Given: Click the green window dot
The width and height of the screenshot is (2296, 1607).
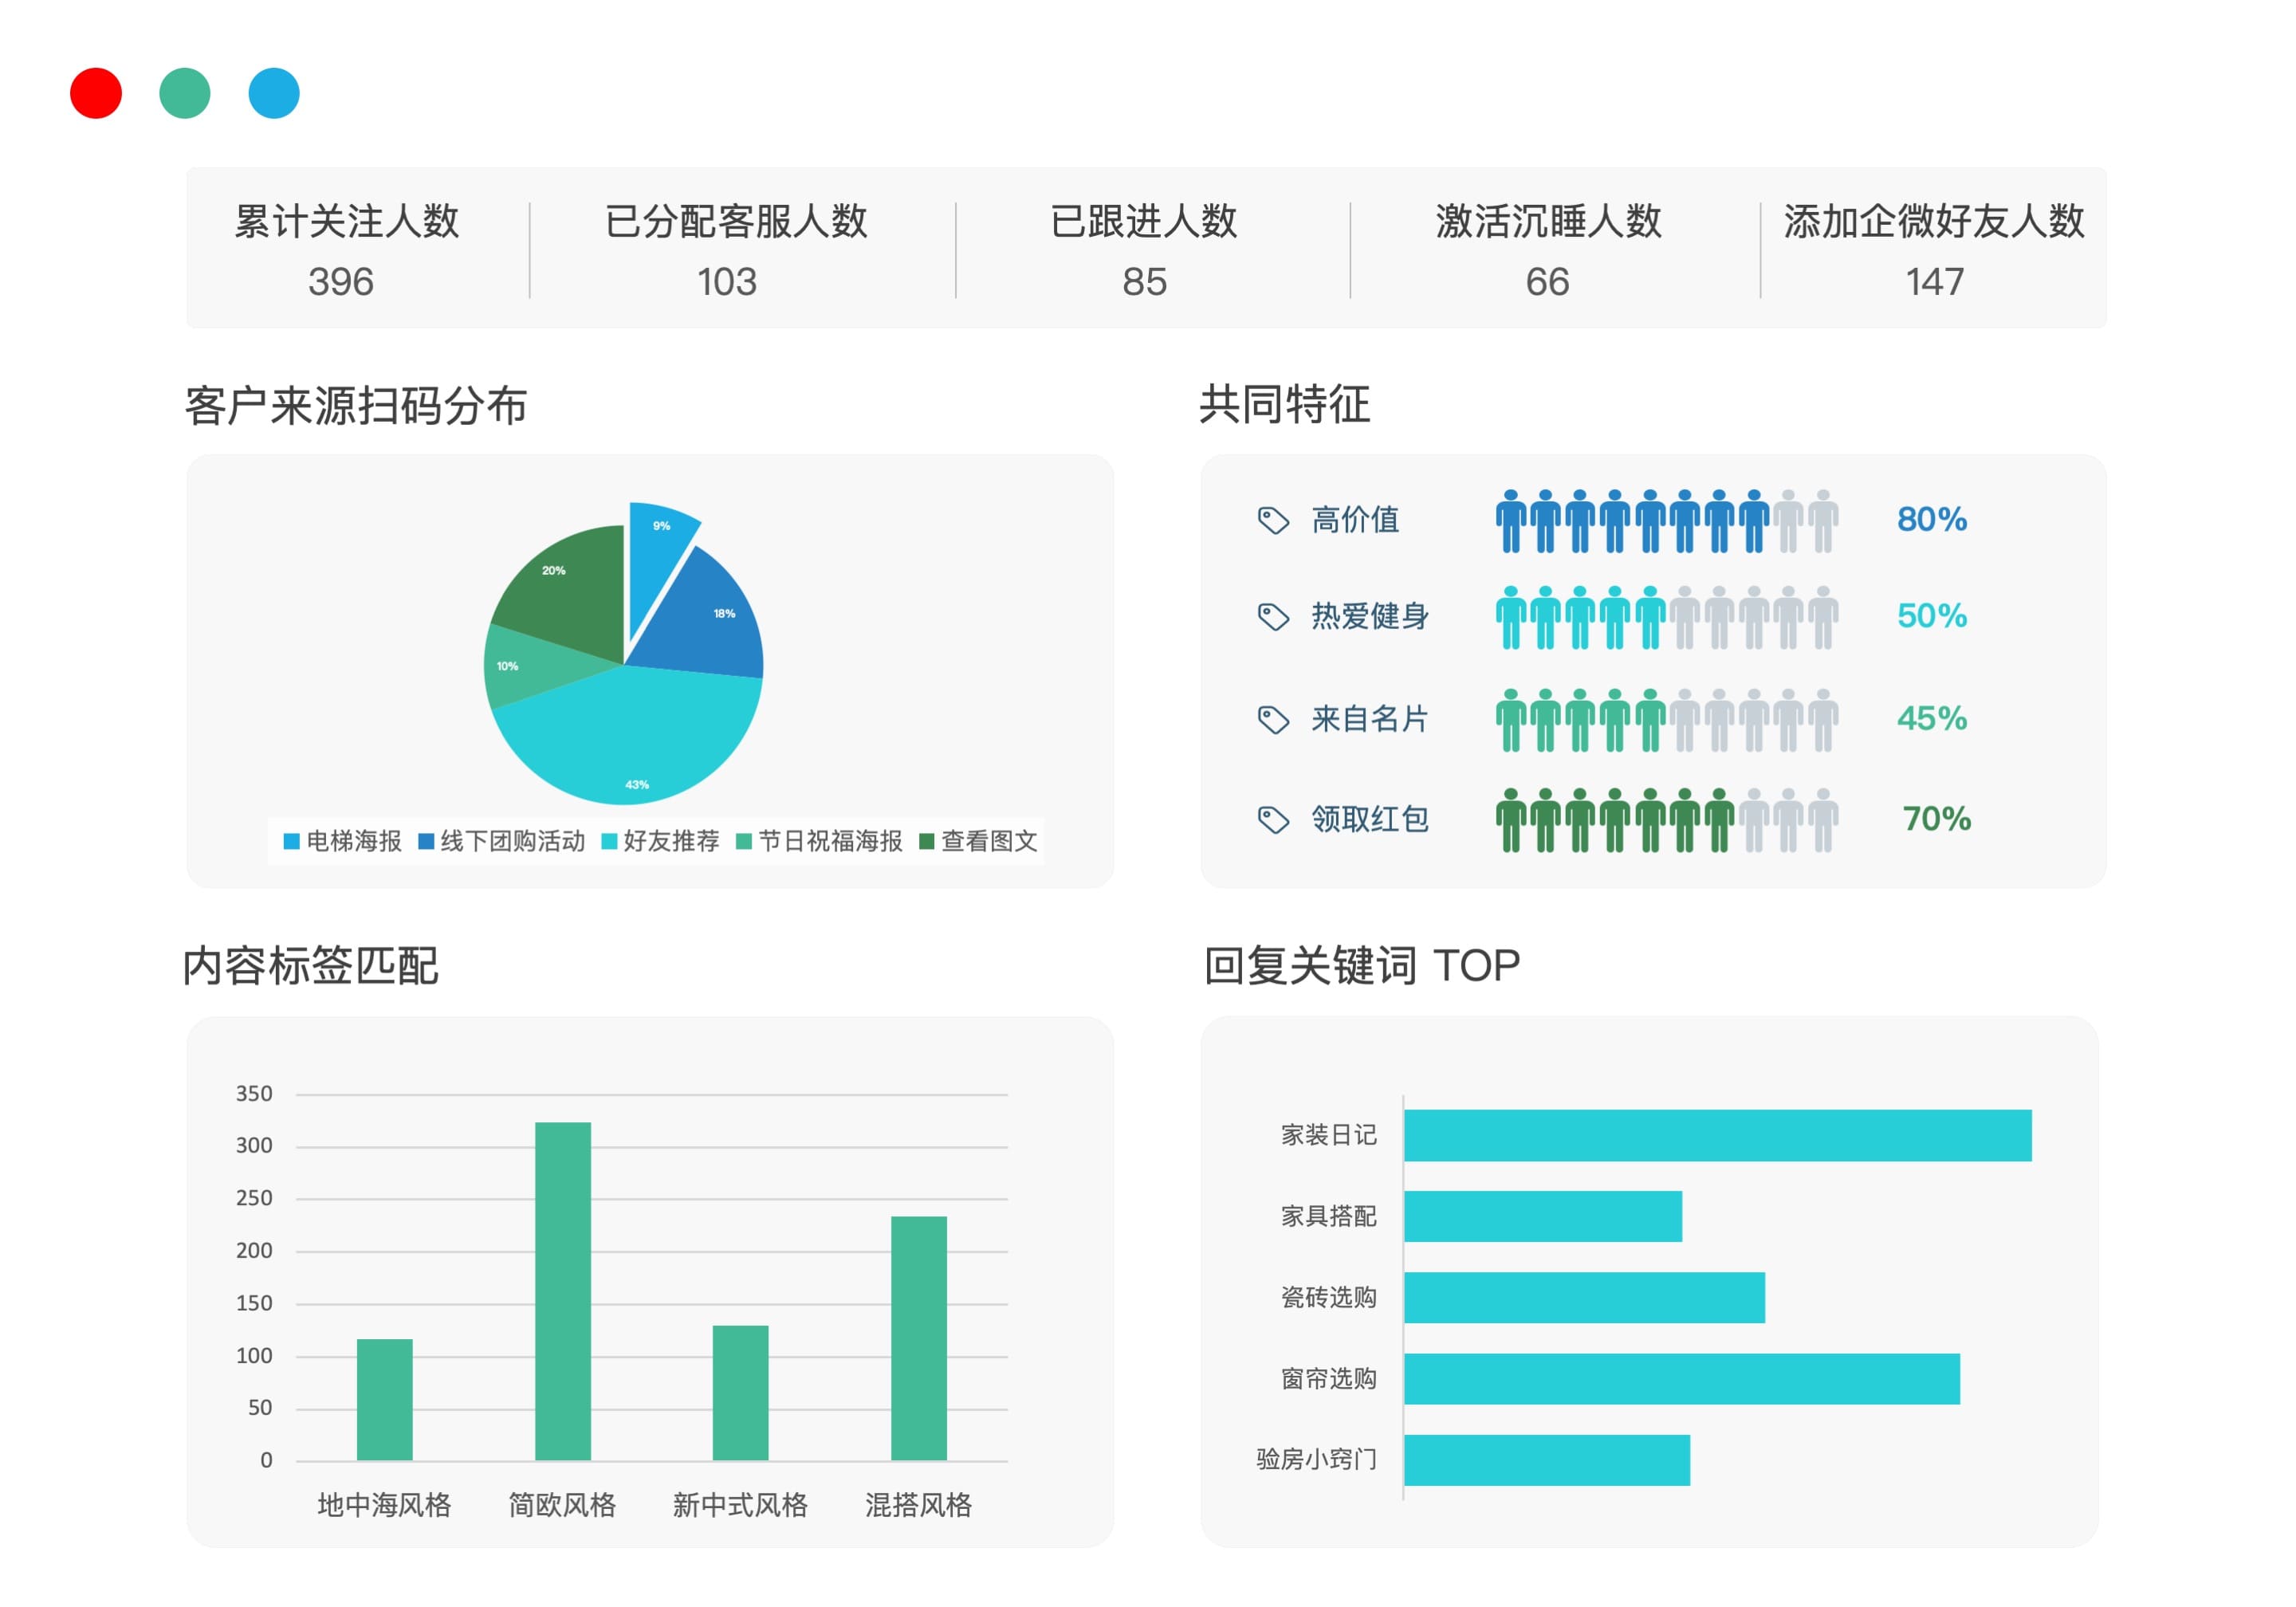Looking at the screenshot, I should [185, 93].
